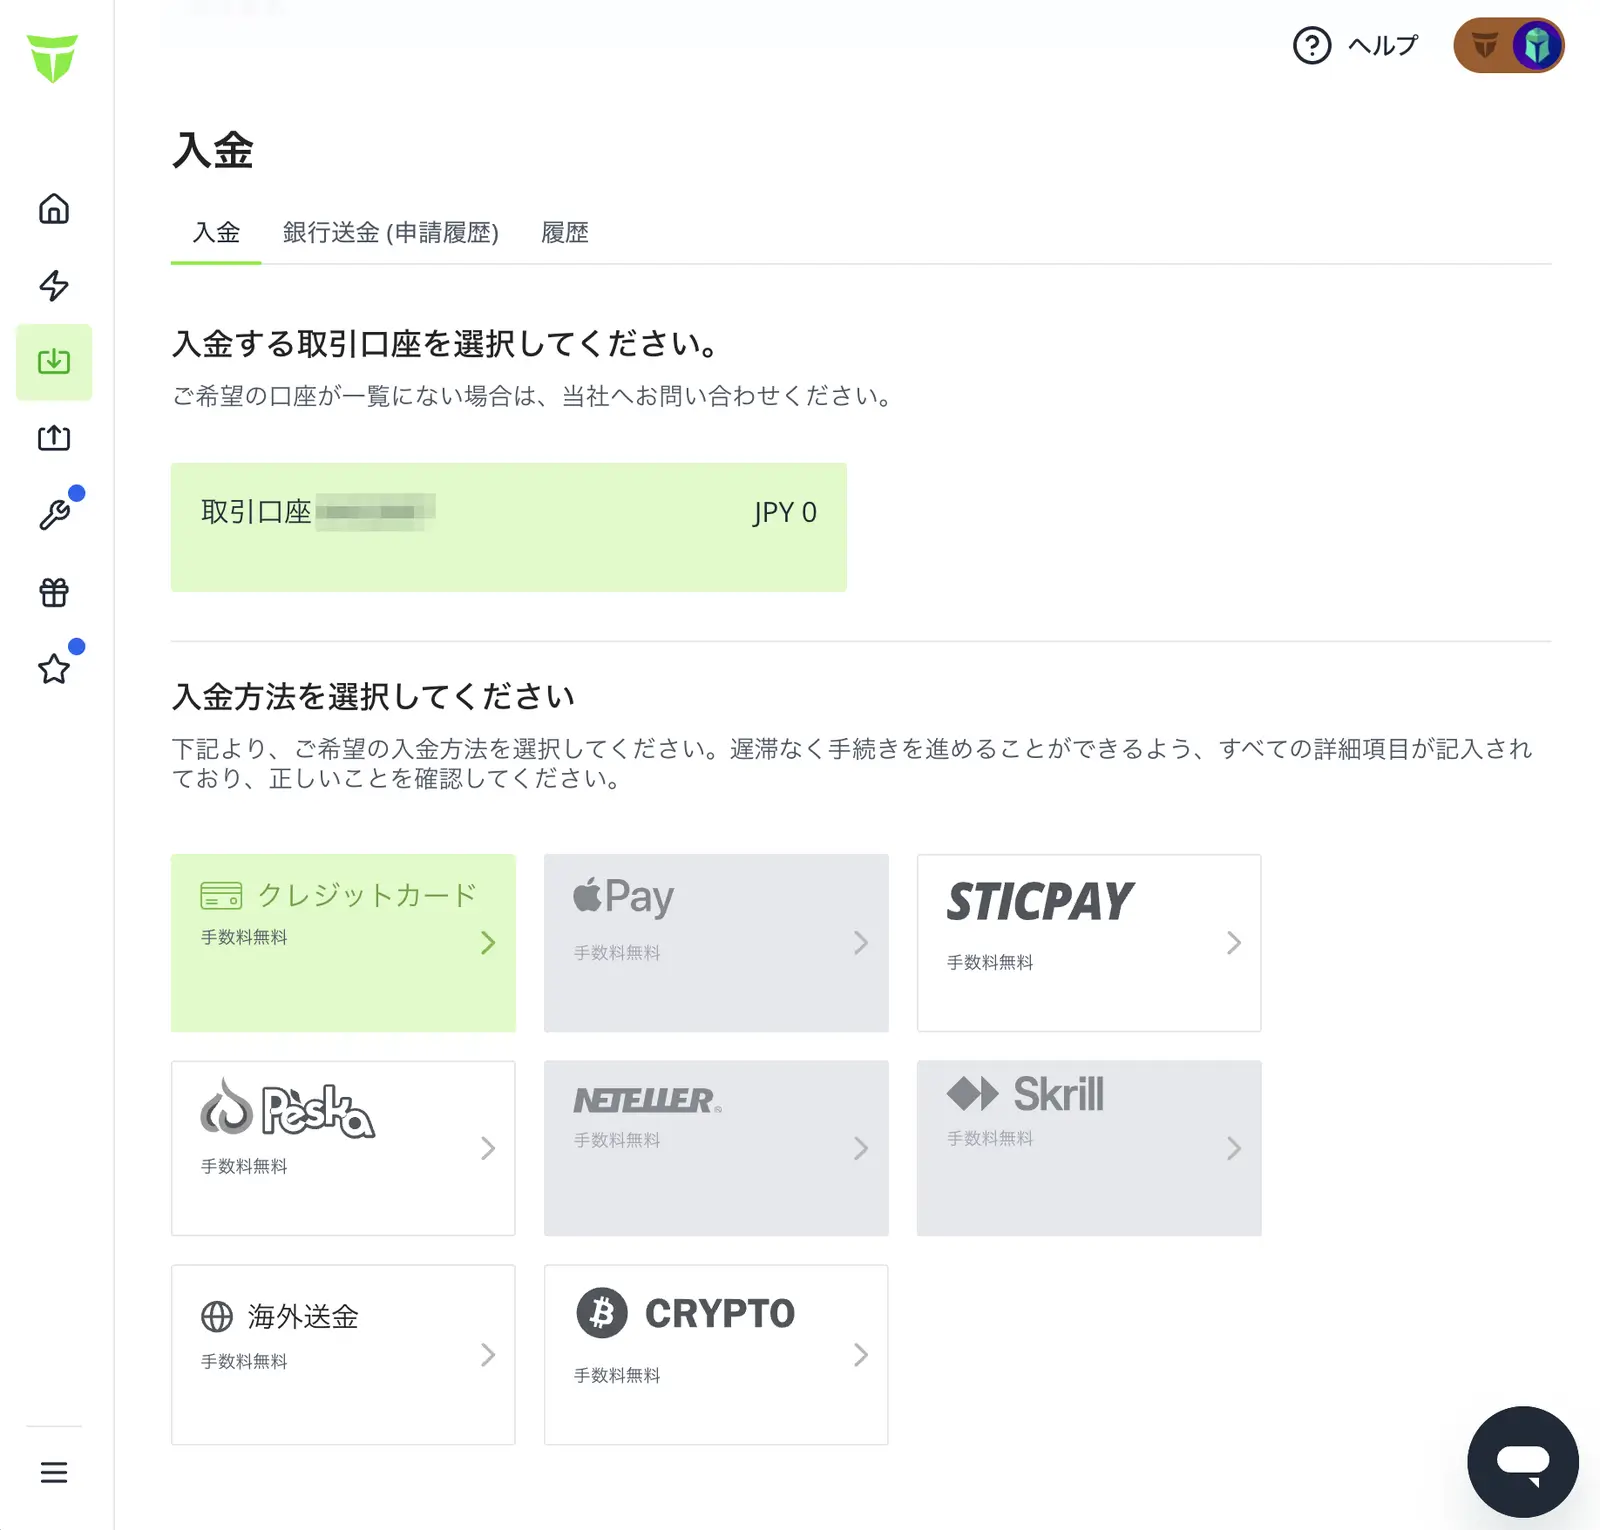This screenshot has height=1530, width=1600.
Task: Expand sidebar with the hamburger menu icon
Action: click(54, 1473)
